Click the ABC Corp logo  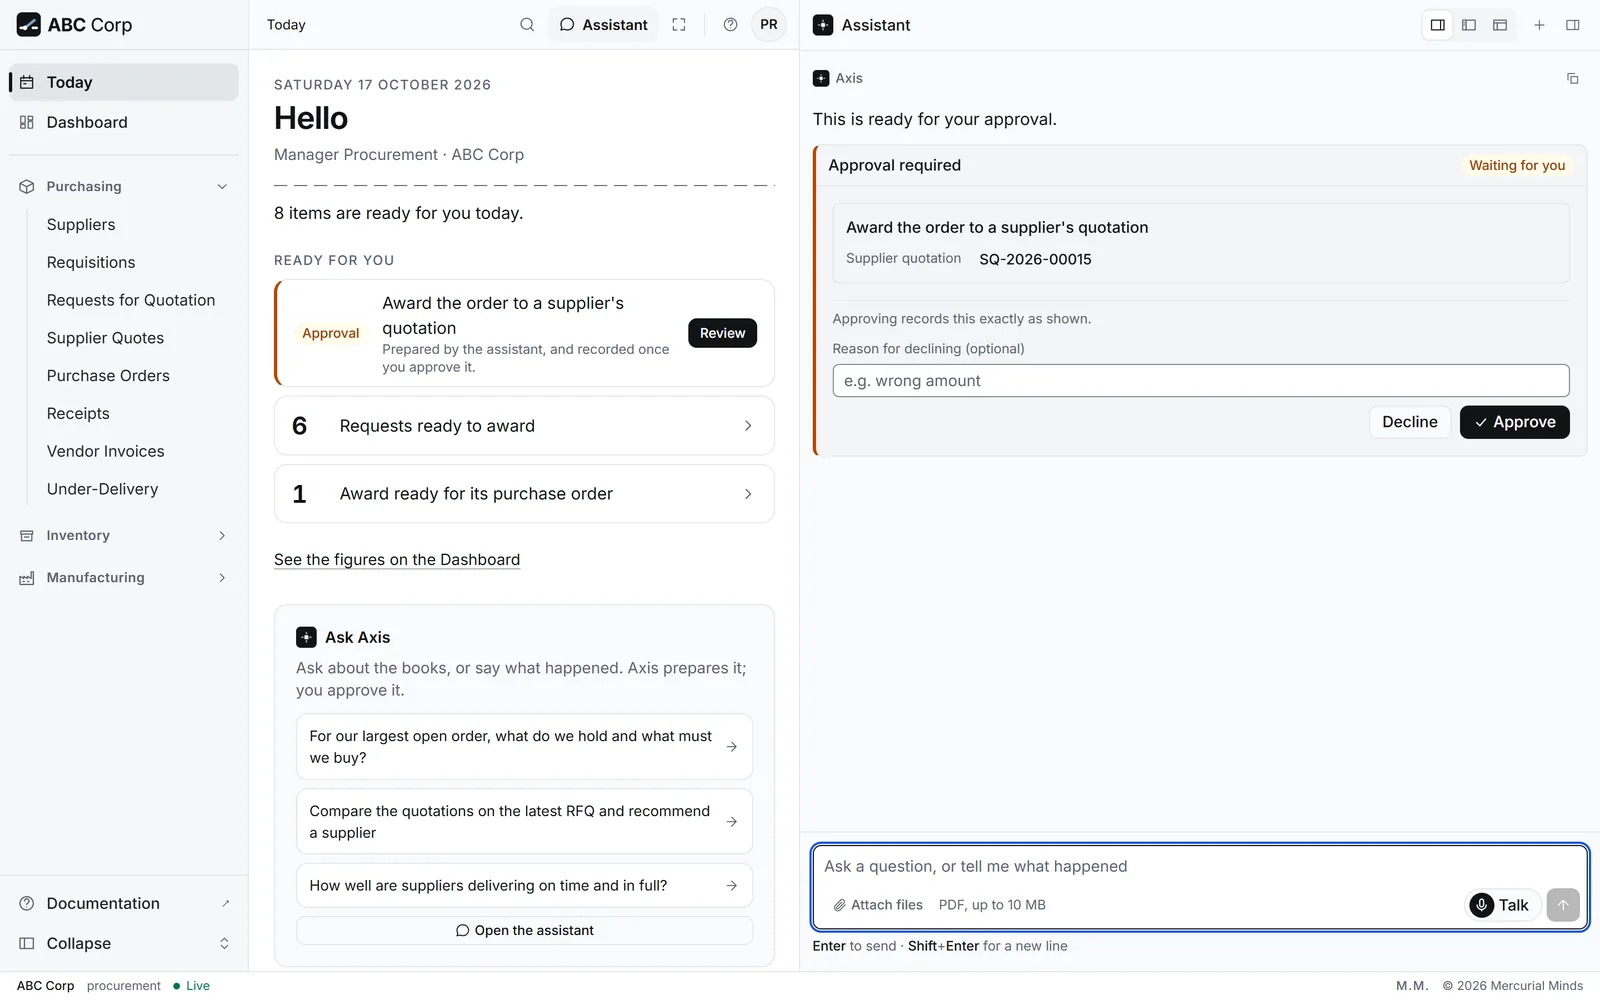click(x=74, y=25)
